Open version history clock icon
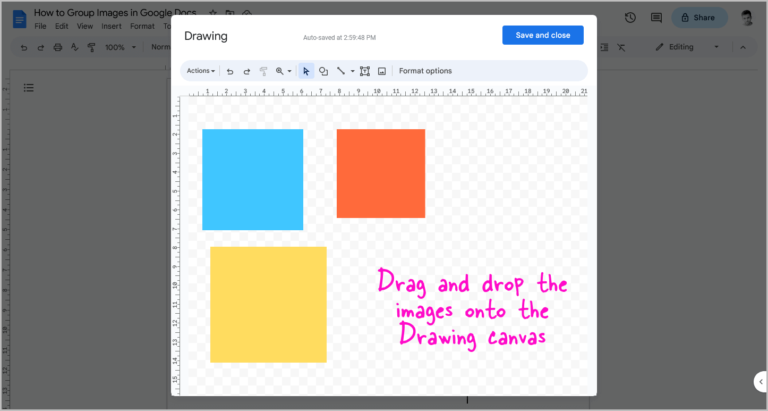Image resolution: width=768 pixels, height=411 pixels. pyautogui.click(x=630, y=18)
